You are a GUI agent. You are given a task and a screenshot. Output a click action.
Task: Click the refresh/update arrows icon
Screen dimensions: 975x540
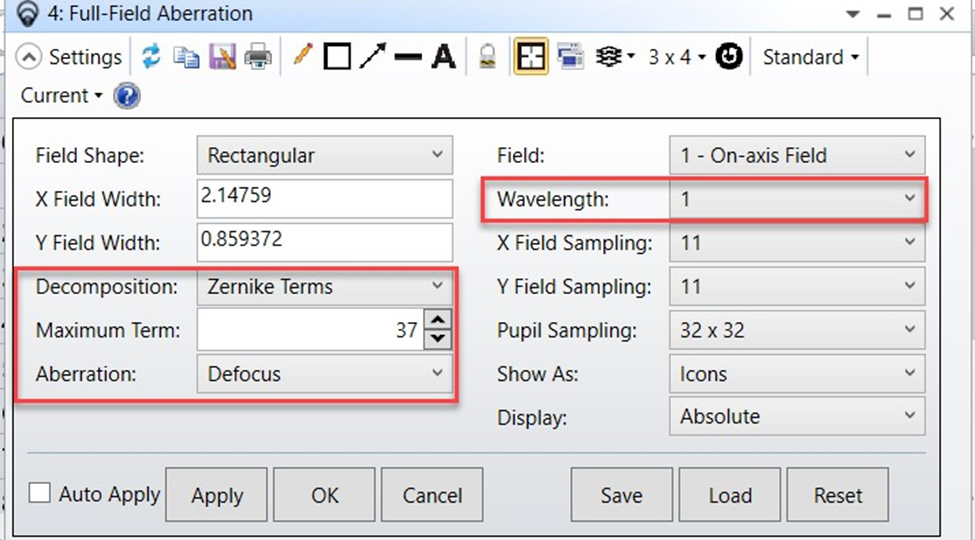150,57
